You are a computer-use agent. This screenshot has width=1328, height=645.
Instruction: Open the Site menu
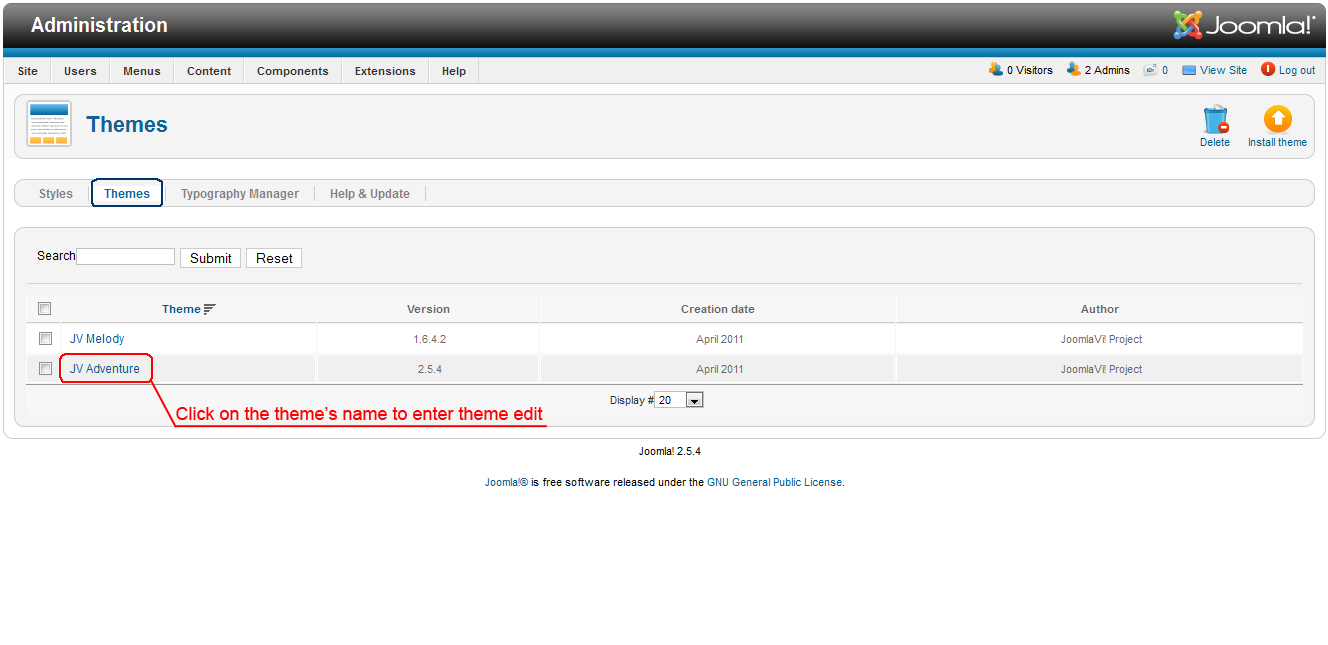28,71
